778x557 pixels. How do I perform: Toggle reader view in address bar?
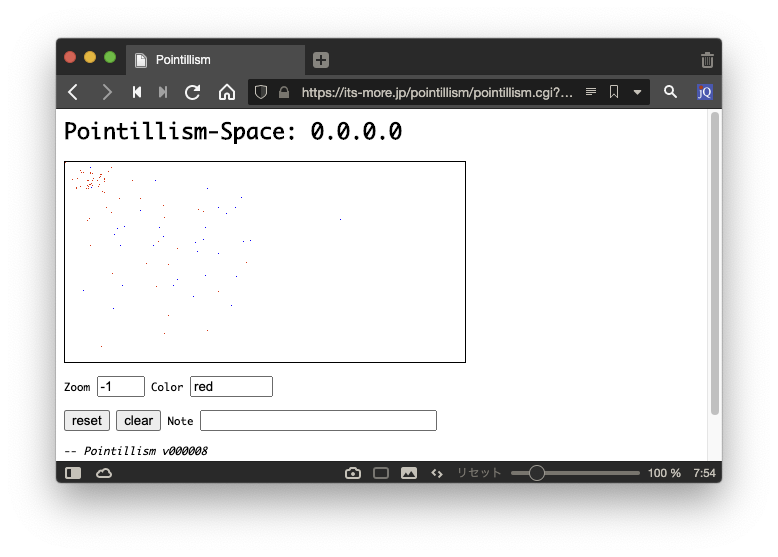pyautogui.click(x=591, y=92)
